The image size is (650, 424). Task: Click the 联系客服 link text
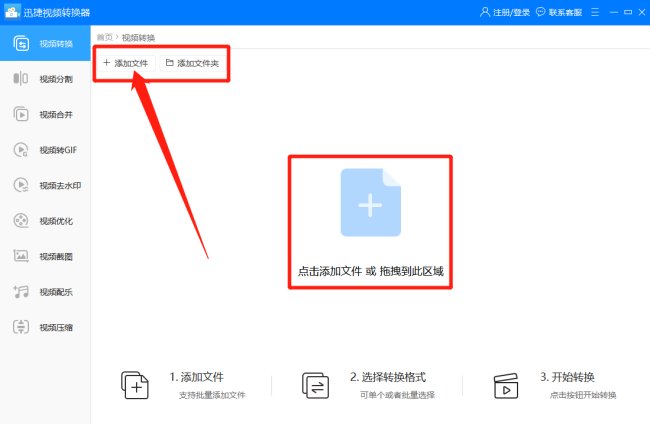point(565,12)
